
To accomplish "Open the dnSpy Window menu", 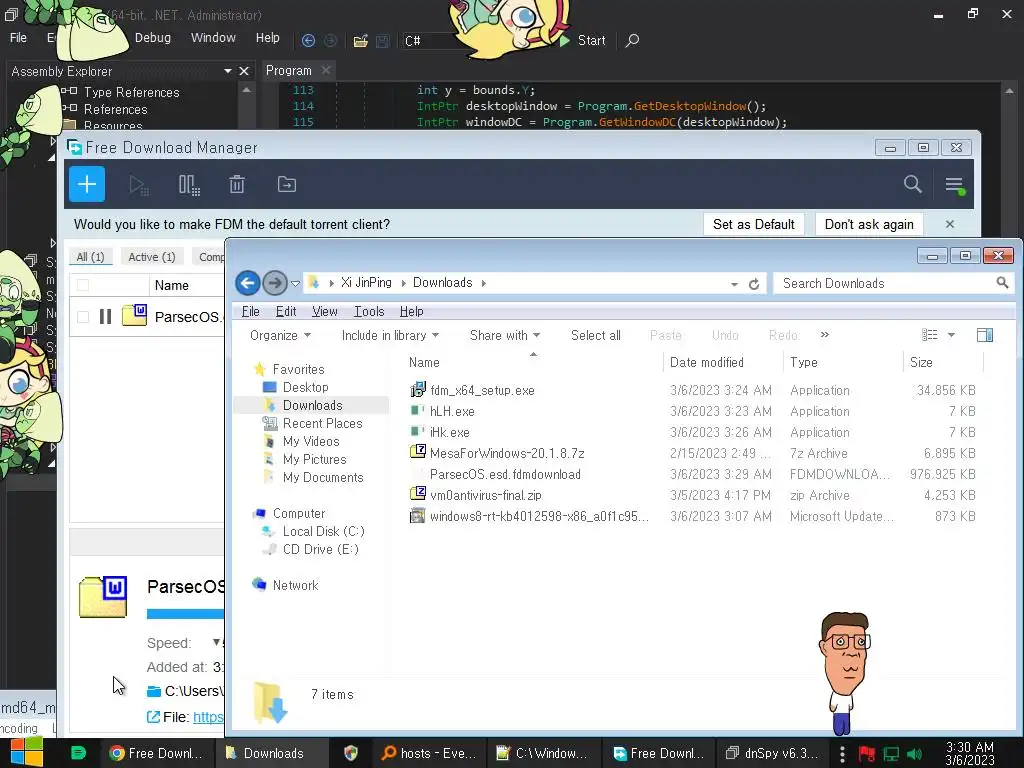I will 213,38.
